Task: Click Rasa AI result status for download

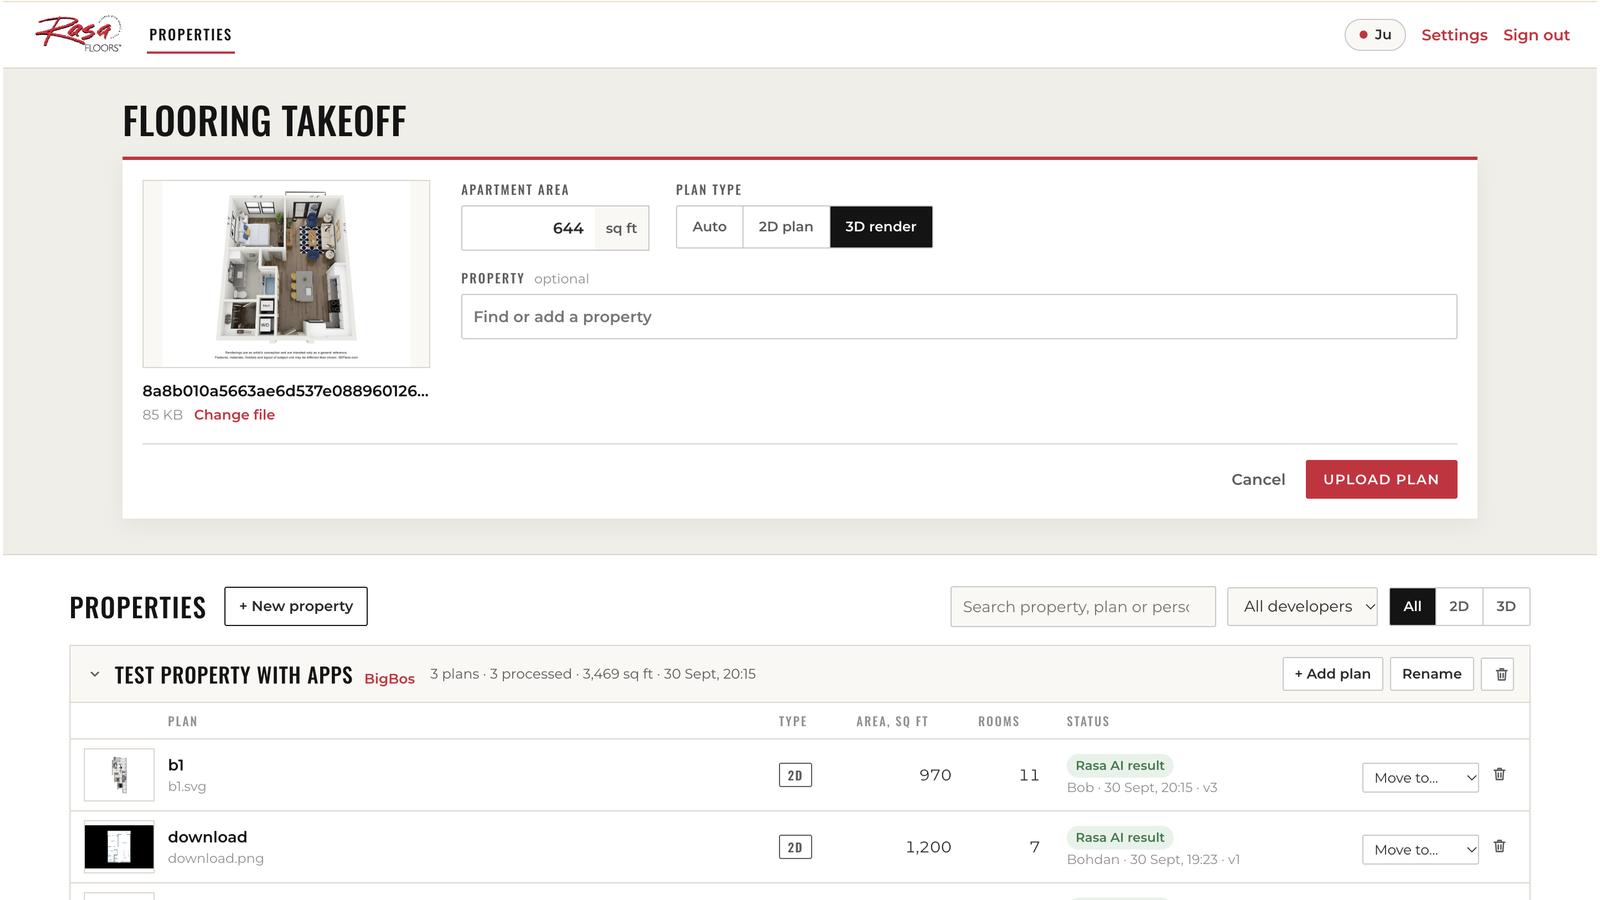Action: (1120, 838)
